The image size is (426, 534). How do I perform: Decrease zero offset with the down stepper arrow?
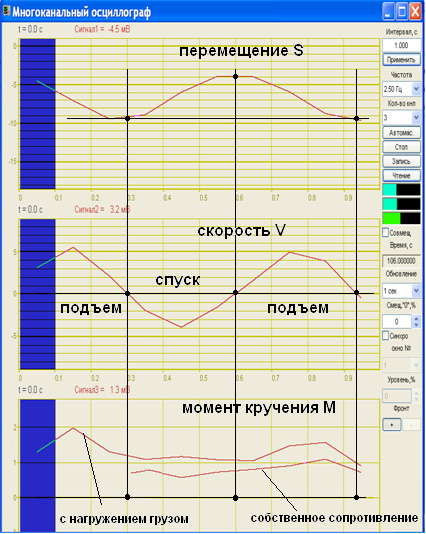tap(416, 325)
